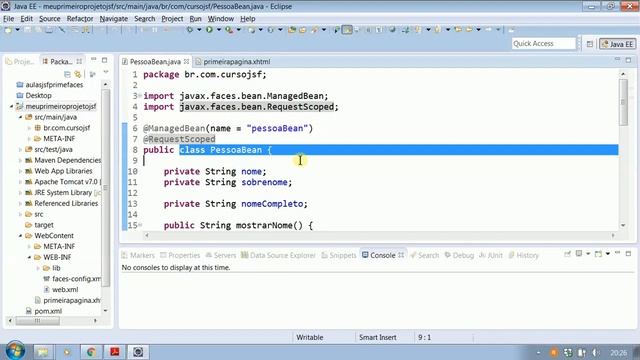Collapse the meuprimeiroprojetojsf project node
Screen dimensions: 640x360
point(11,106)
